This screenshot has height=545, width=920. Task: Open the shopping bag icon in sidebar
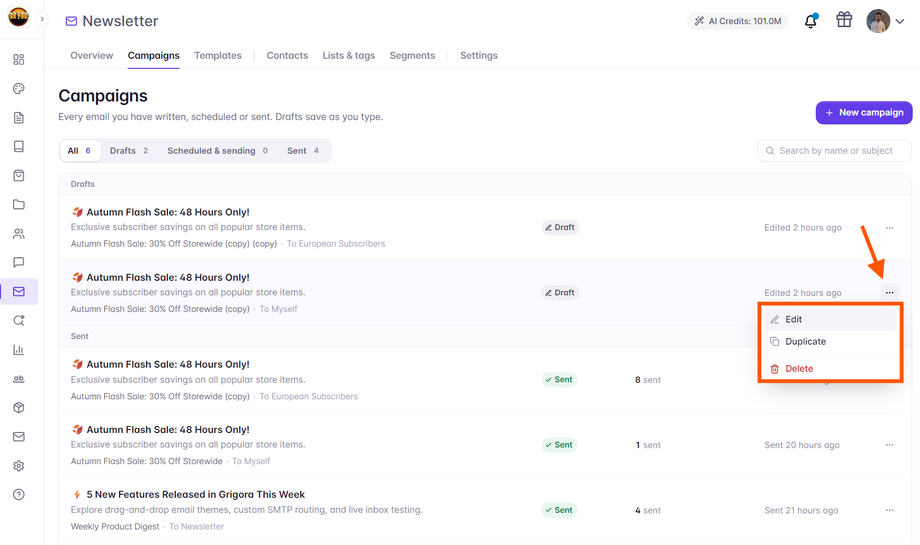click(19, 175)
